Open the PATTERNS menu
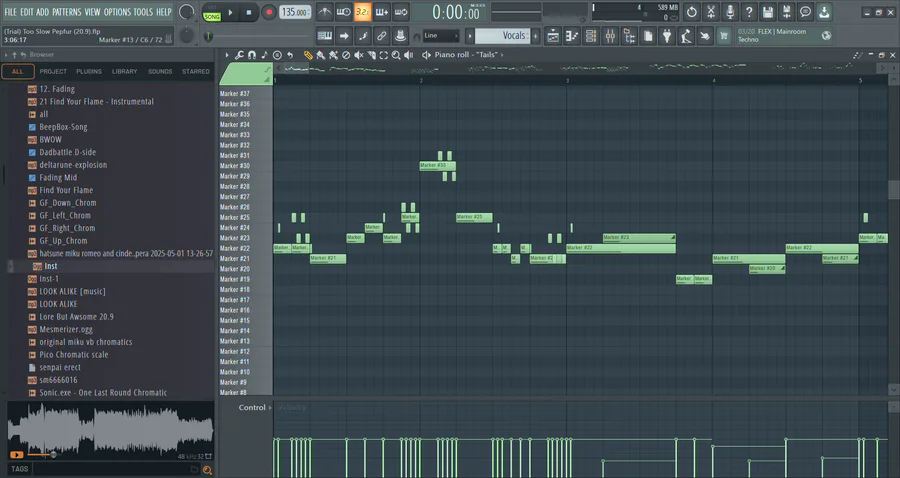This screenshot has width=900, height=478. tap(66, 12)
